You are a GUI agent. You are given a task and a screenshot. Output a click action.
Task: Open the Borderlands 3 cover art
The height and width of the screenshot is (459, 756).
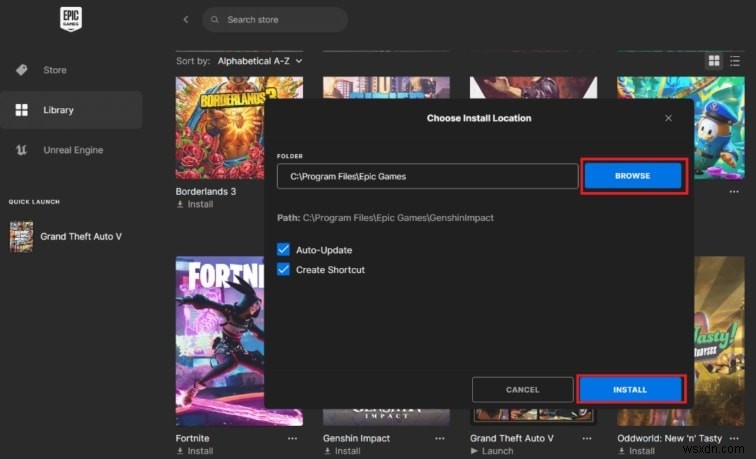coord(220,128)
